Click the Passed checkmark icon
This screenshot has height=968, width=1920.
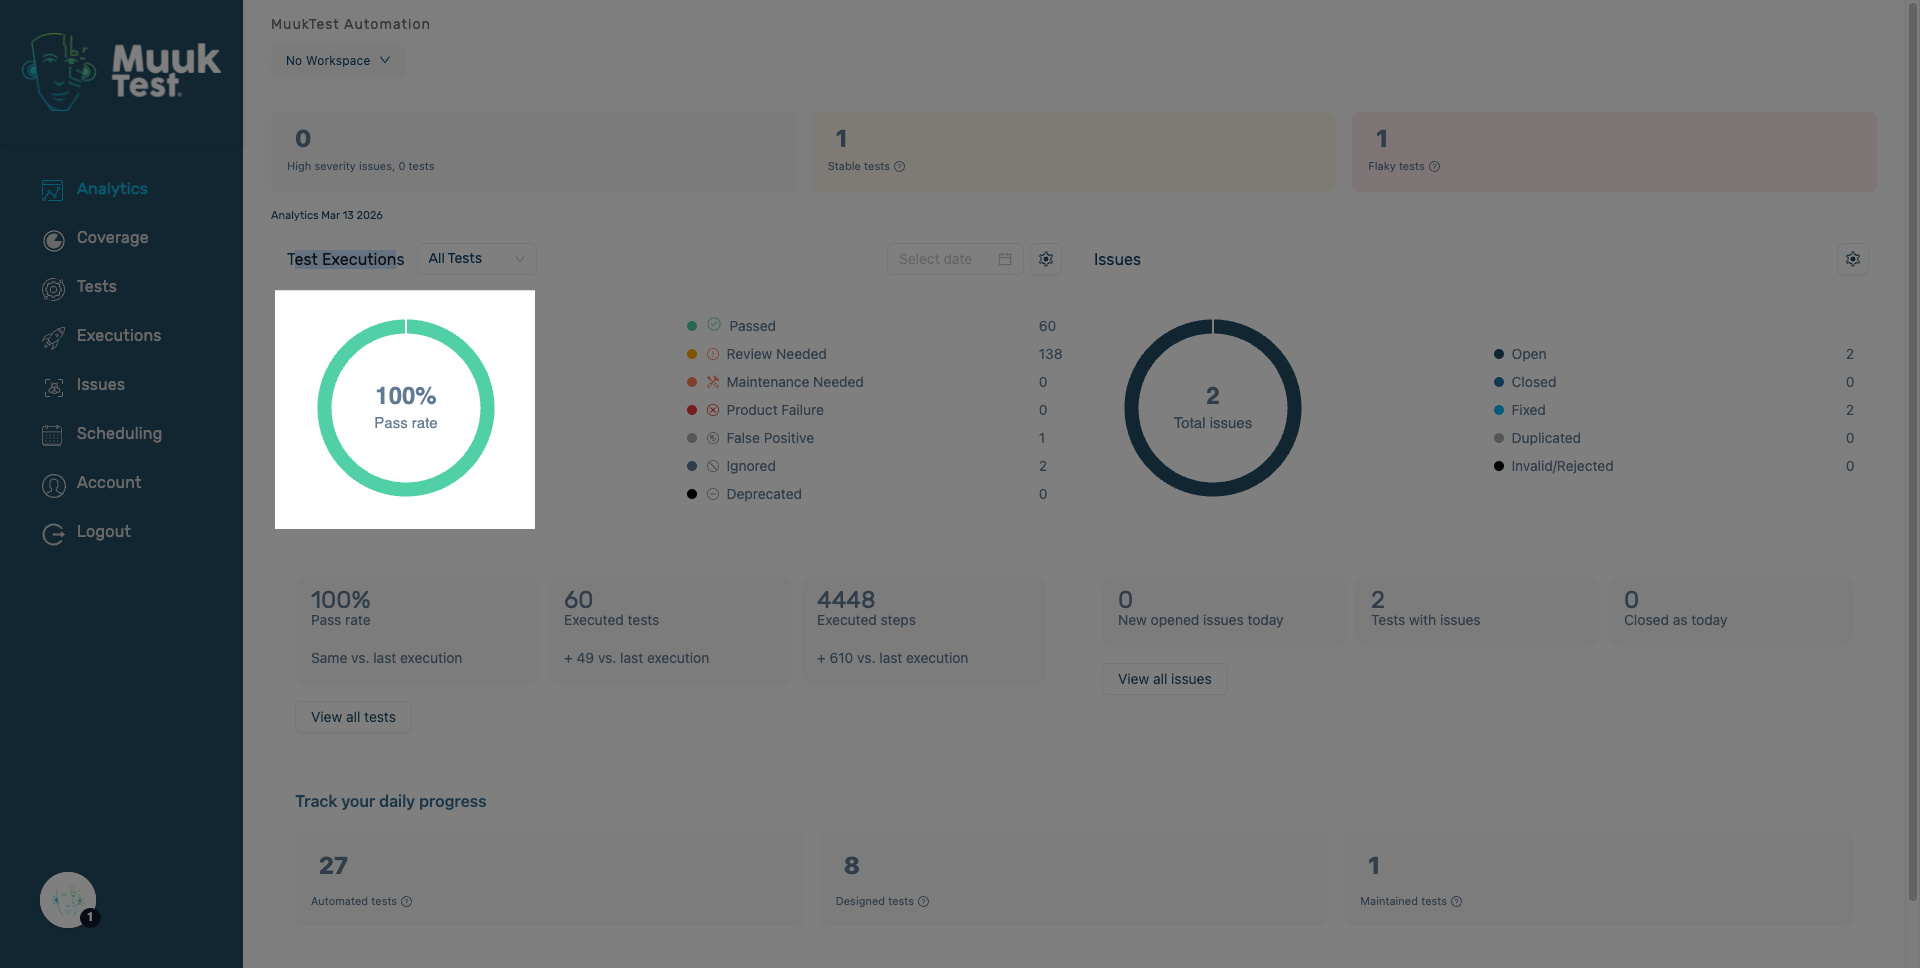(714, 324)
